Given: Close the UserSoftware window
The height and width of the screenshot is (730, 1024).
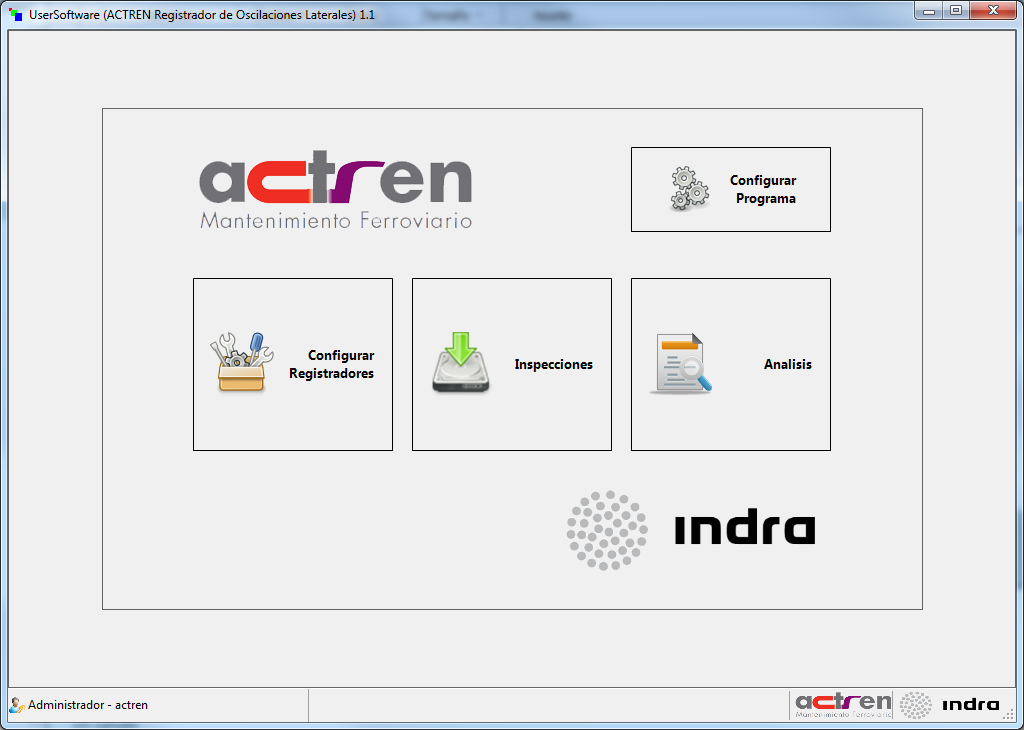Looking at the screenshot, I should point(993,10).
